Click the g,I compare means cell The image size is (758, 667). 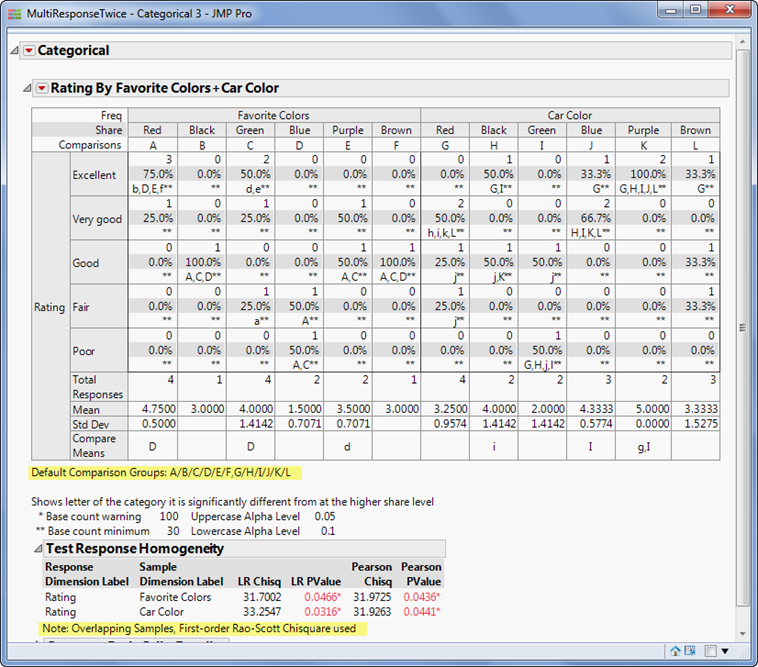[643, 448]
